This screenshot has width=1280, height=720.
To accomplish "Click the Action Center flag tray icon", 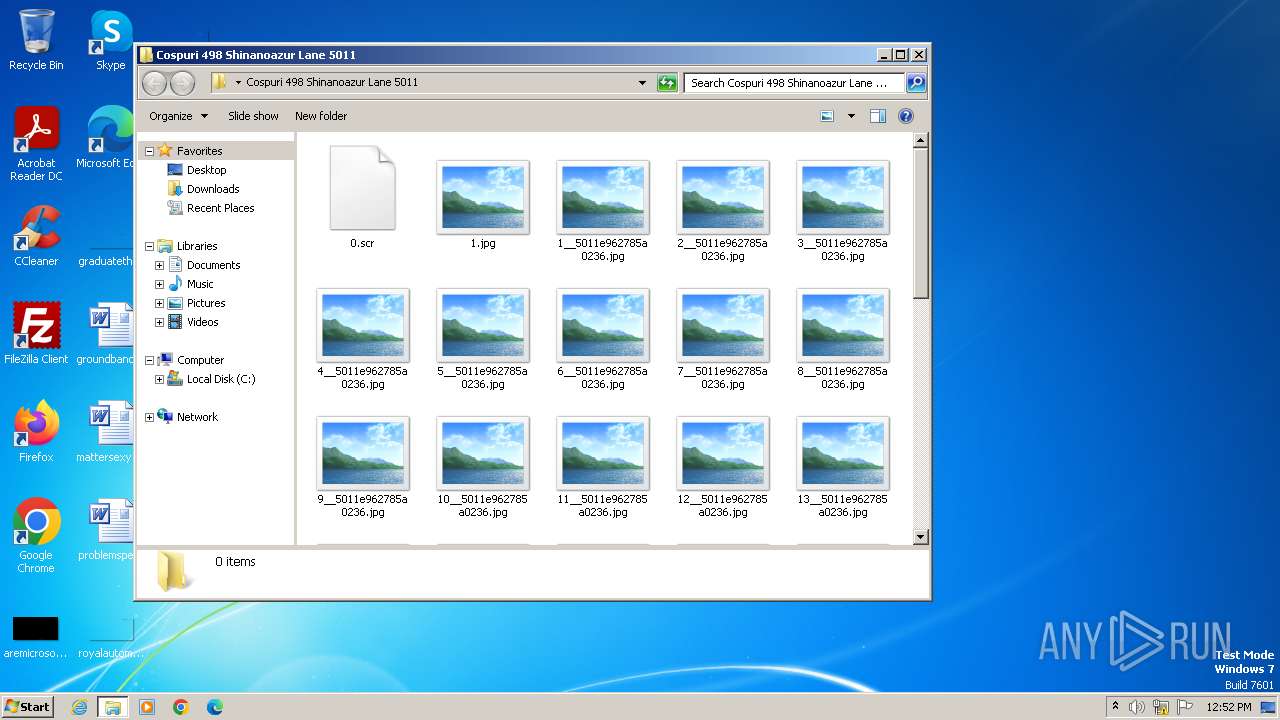I will point(1185,707).
